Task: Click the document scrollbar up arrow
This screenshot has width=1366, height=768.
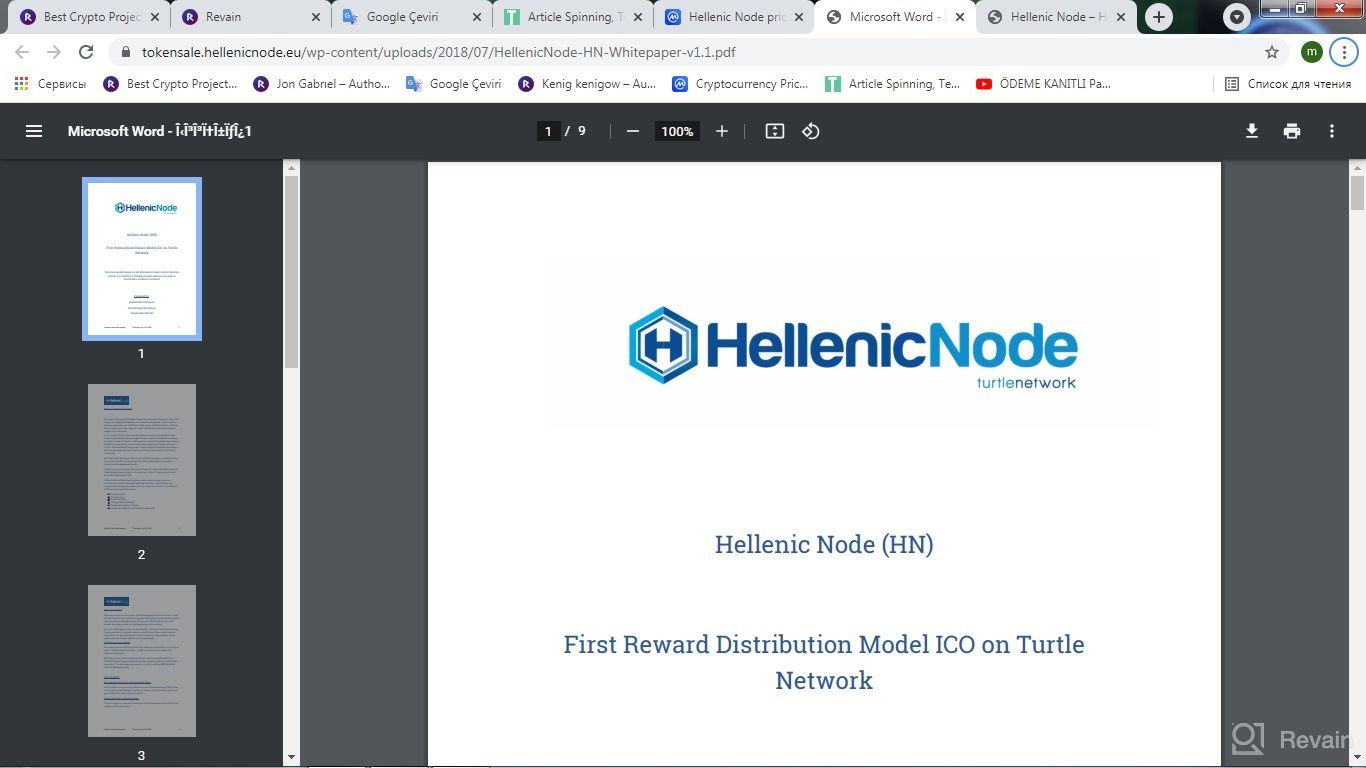Action: coord(1357,168)
